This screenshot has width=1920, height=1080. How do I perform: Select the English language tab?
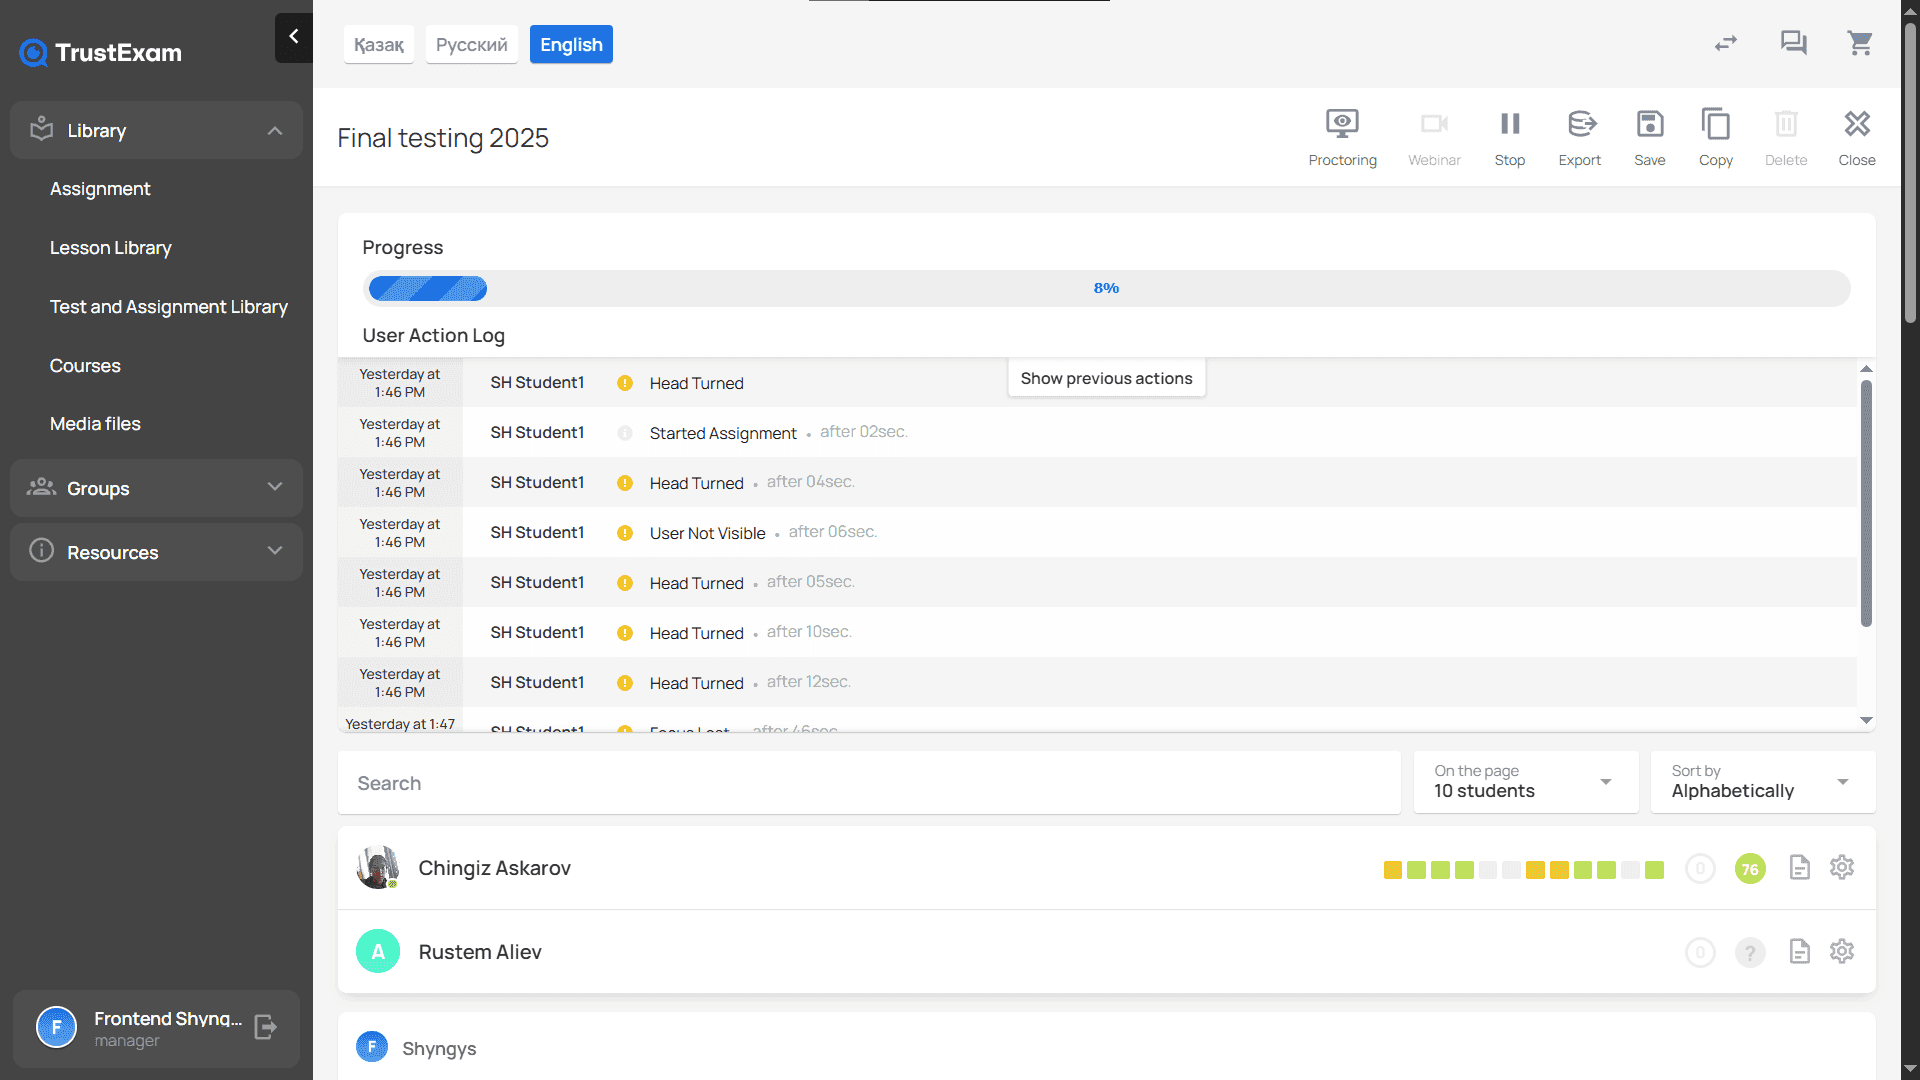(x=571, y=45)
